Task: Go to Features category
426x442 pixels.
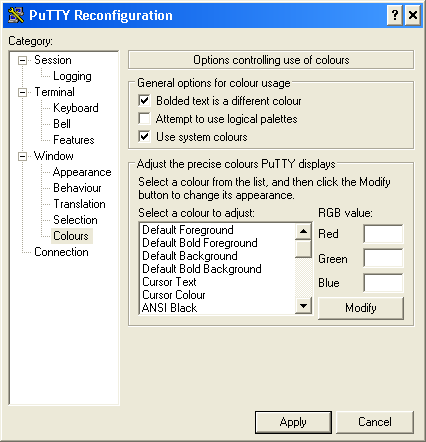Action: 74,140
